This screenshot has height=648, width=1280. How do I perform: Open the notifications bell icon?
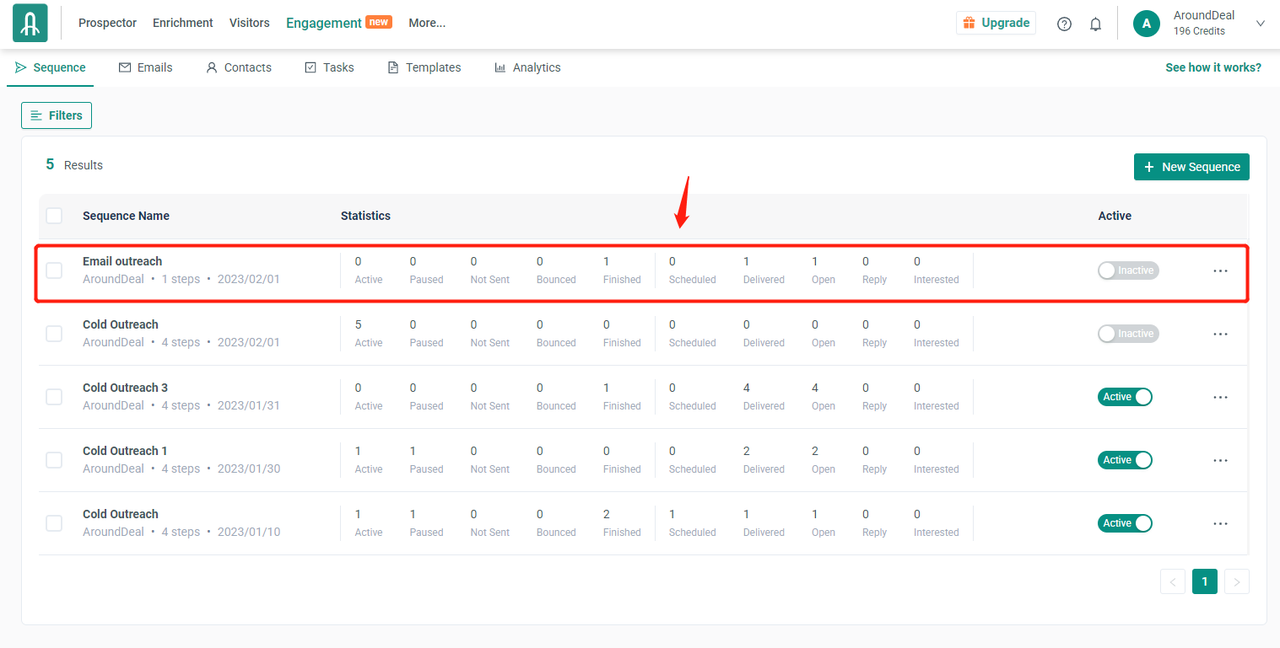click(1095, 24)
